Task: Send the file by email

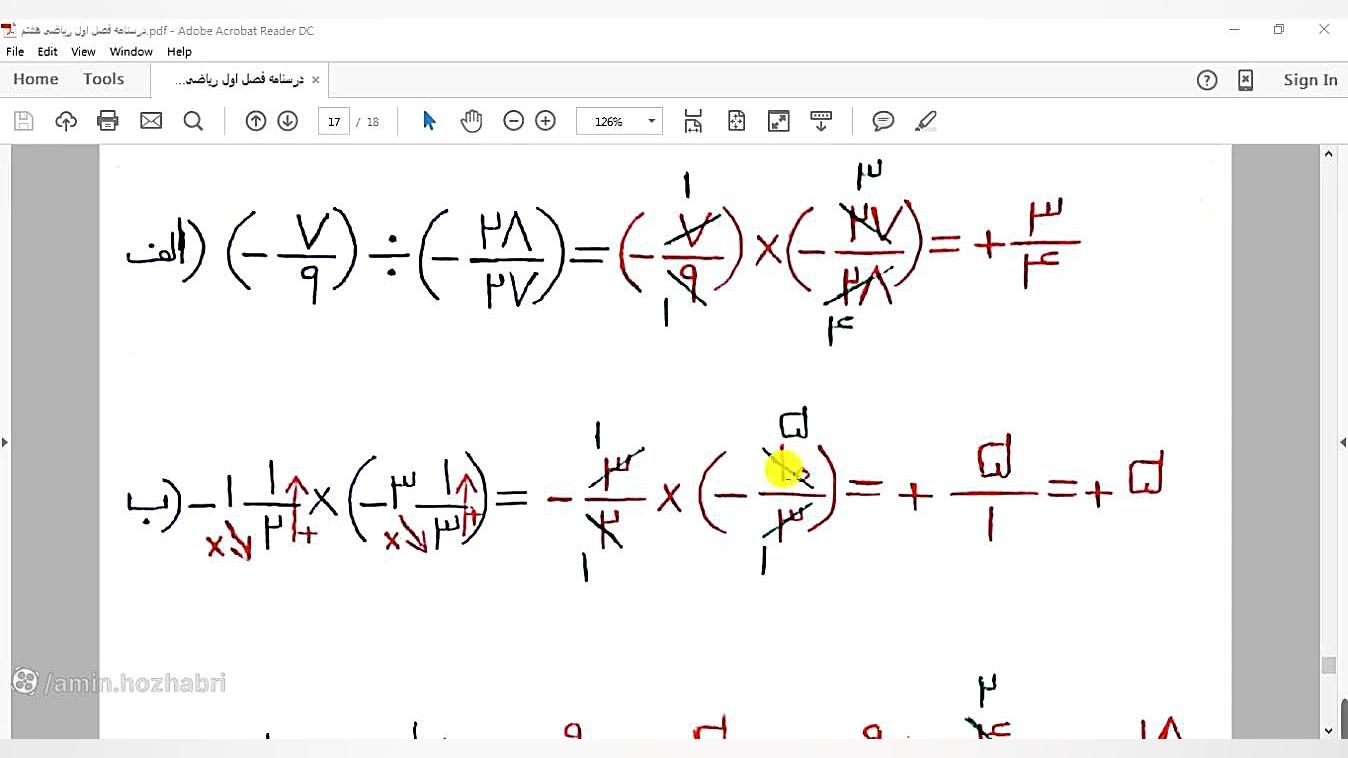Action: point(151,121)
